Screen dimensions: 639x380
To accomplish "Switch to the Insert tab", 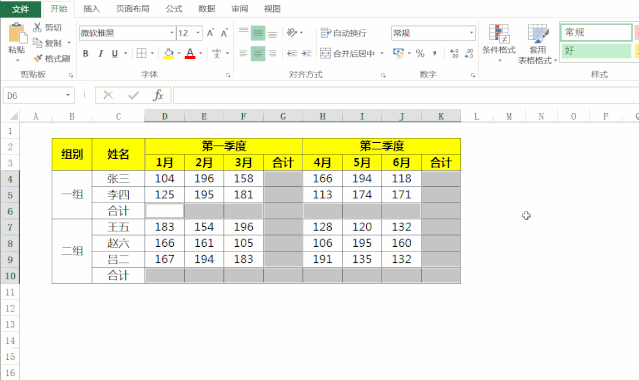I will click(91, 9).
